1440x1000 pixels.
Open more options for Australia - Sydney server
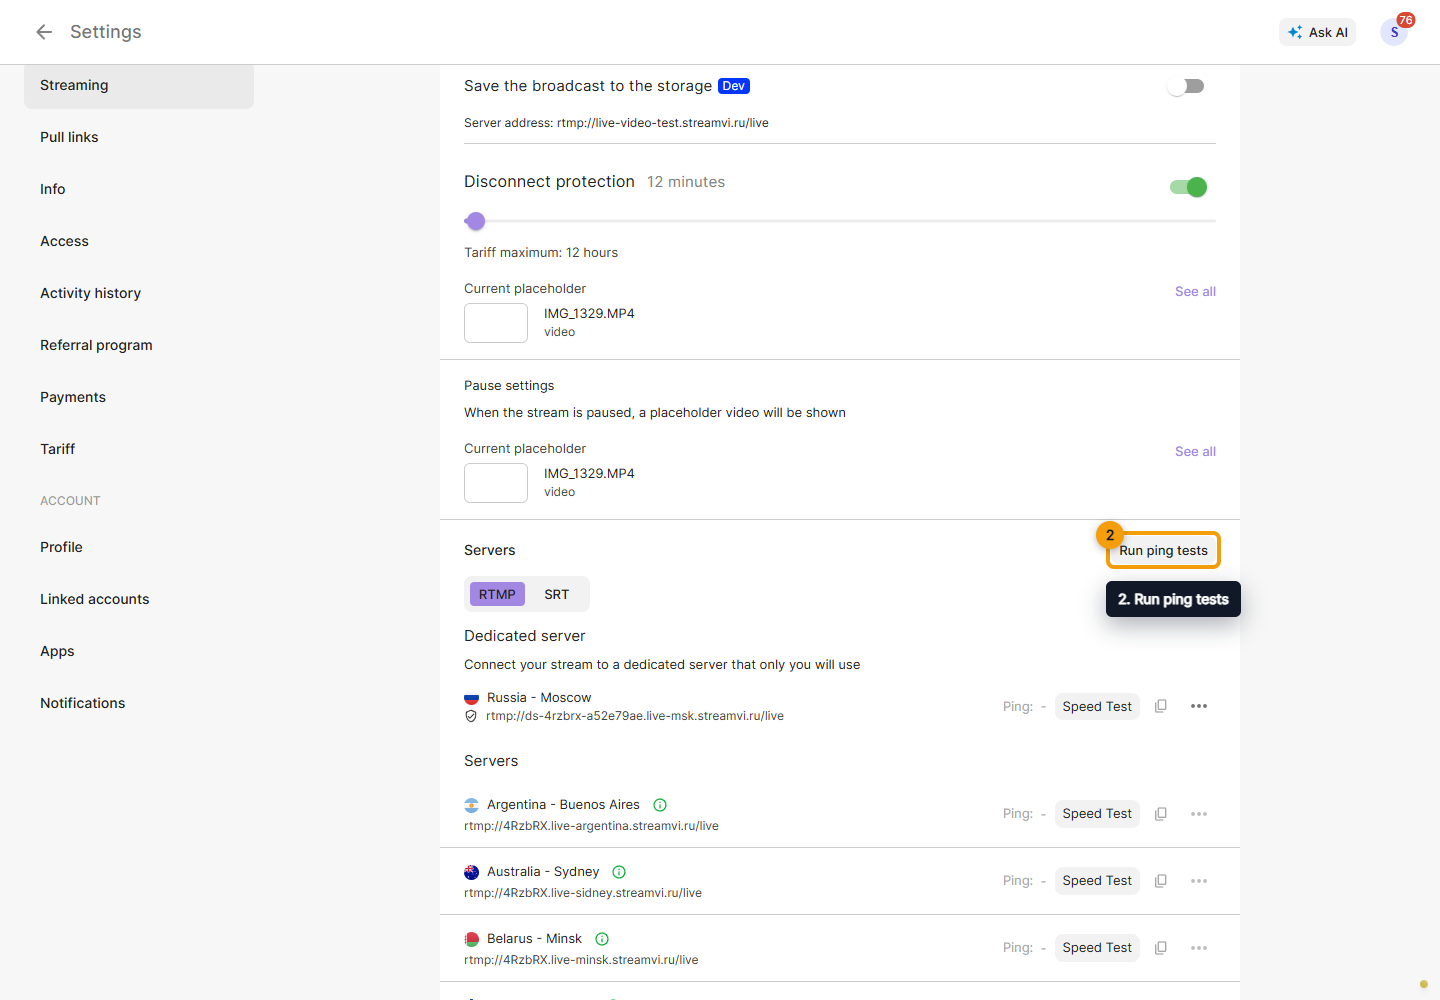[1199, 881]
